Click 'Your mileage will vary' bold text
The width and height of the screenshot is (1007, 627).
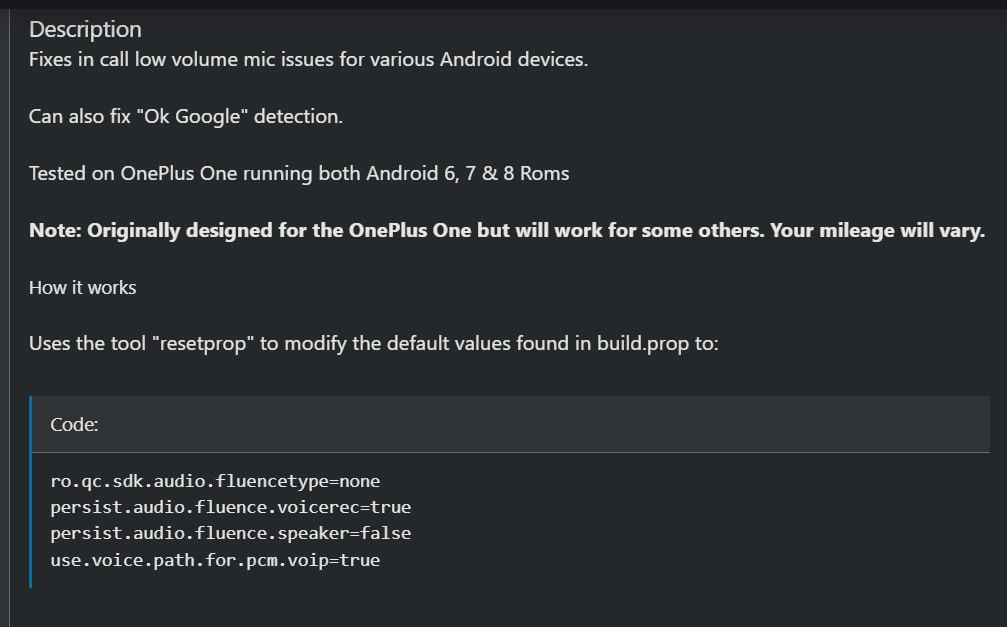tap(877, 231)
